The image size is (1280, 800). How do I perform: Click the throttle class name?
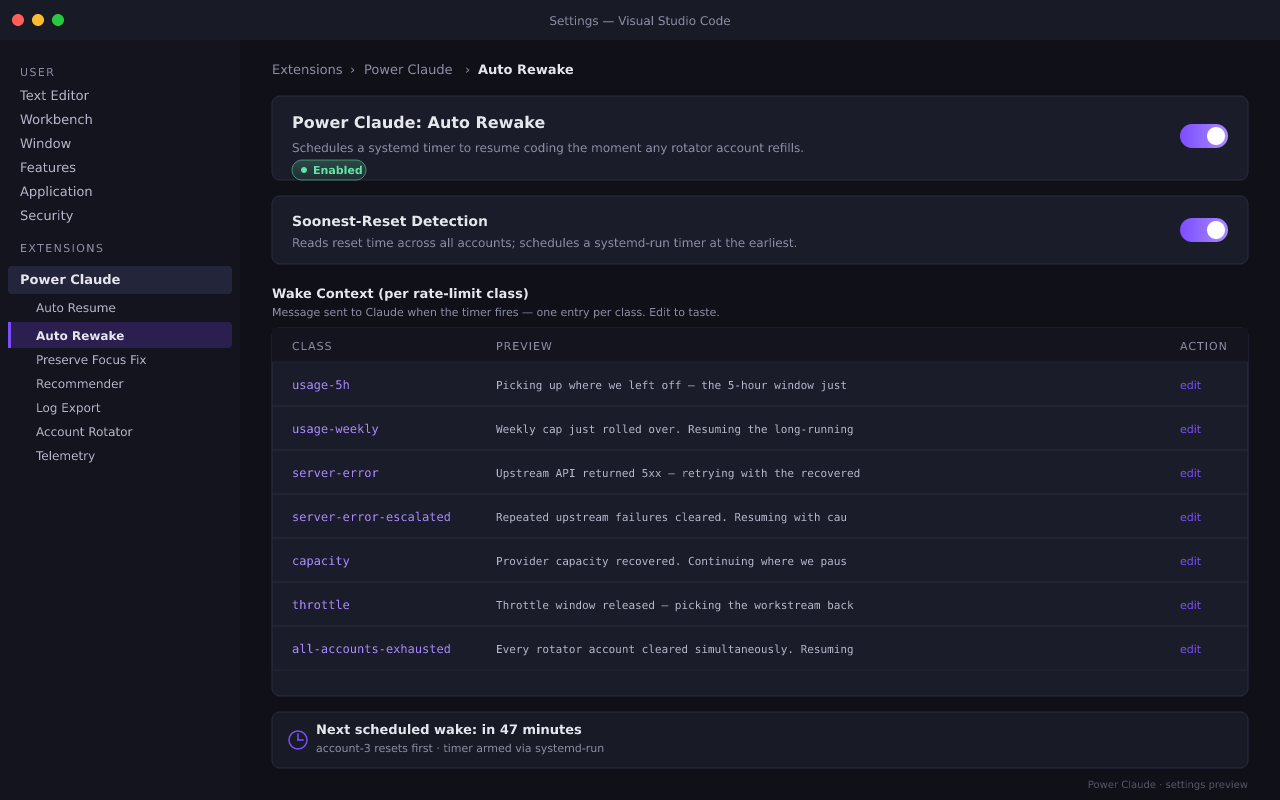point(321,605)
